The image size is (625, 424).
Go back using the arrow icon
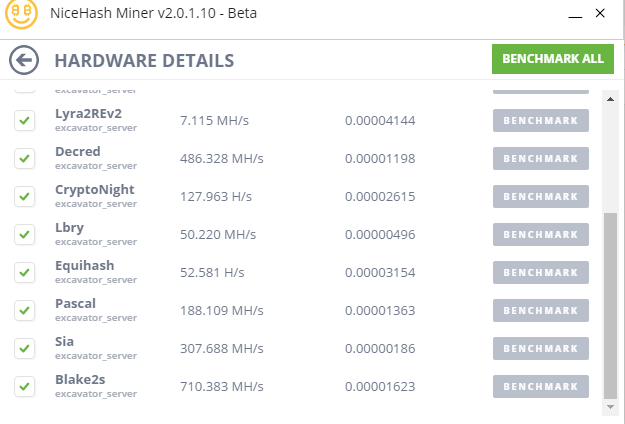24,60
